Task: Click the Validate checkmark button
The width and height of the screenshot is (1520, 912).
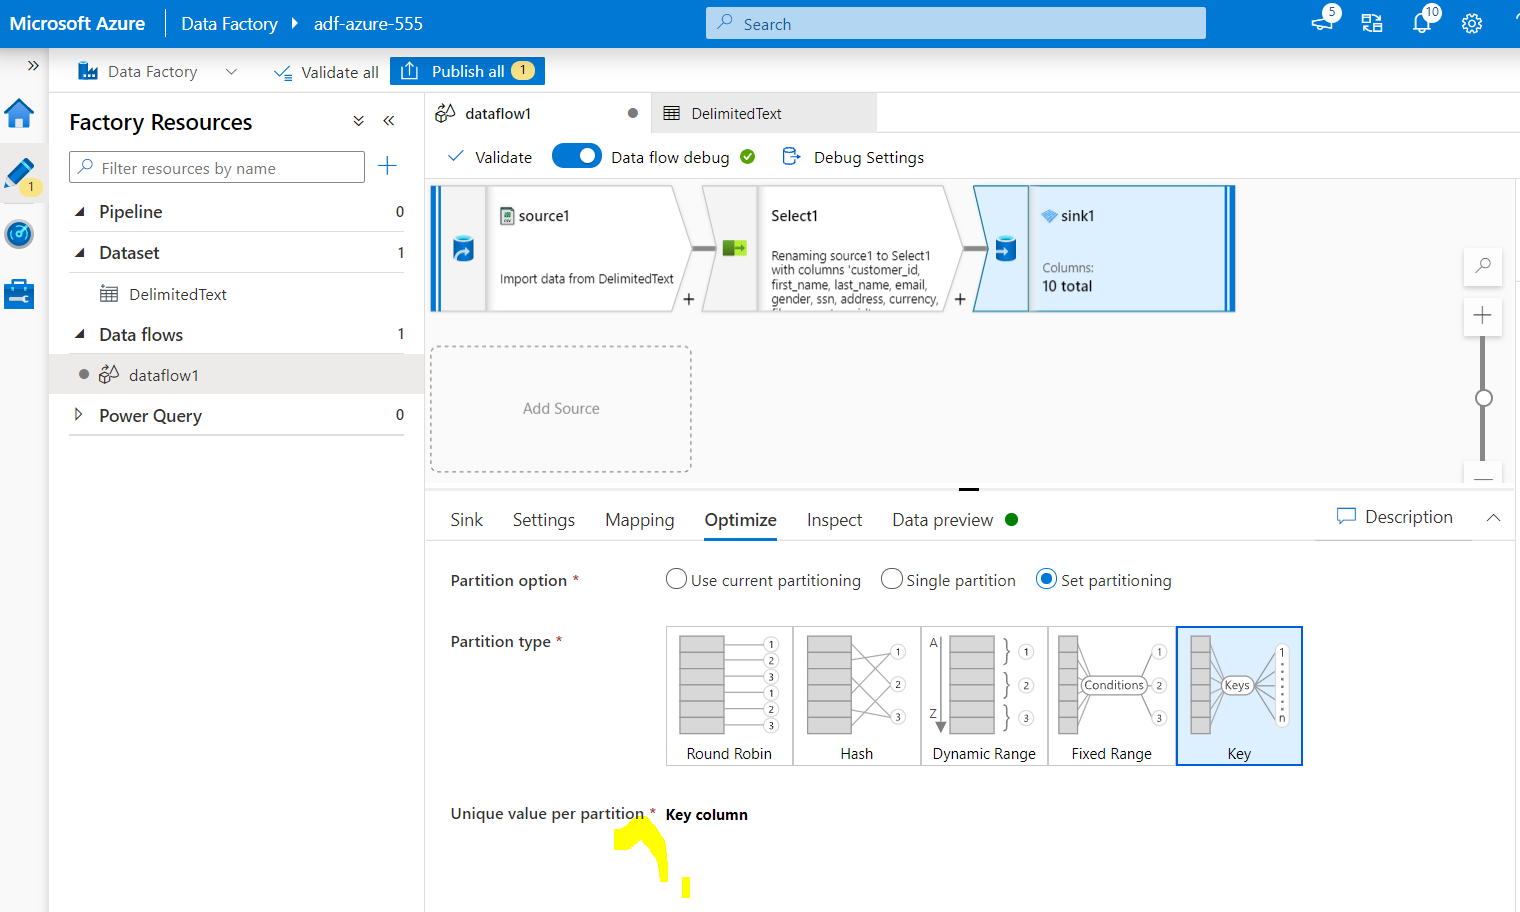Action: click(x=490, y=157)
